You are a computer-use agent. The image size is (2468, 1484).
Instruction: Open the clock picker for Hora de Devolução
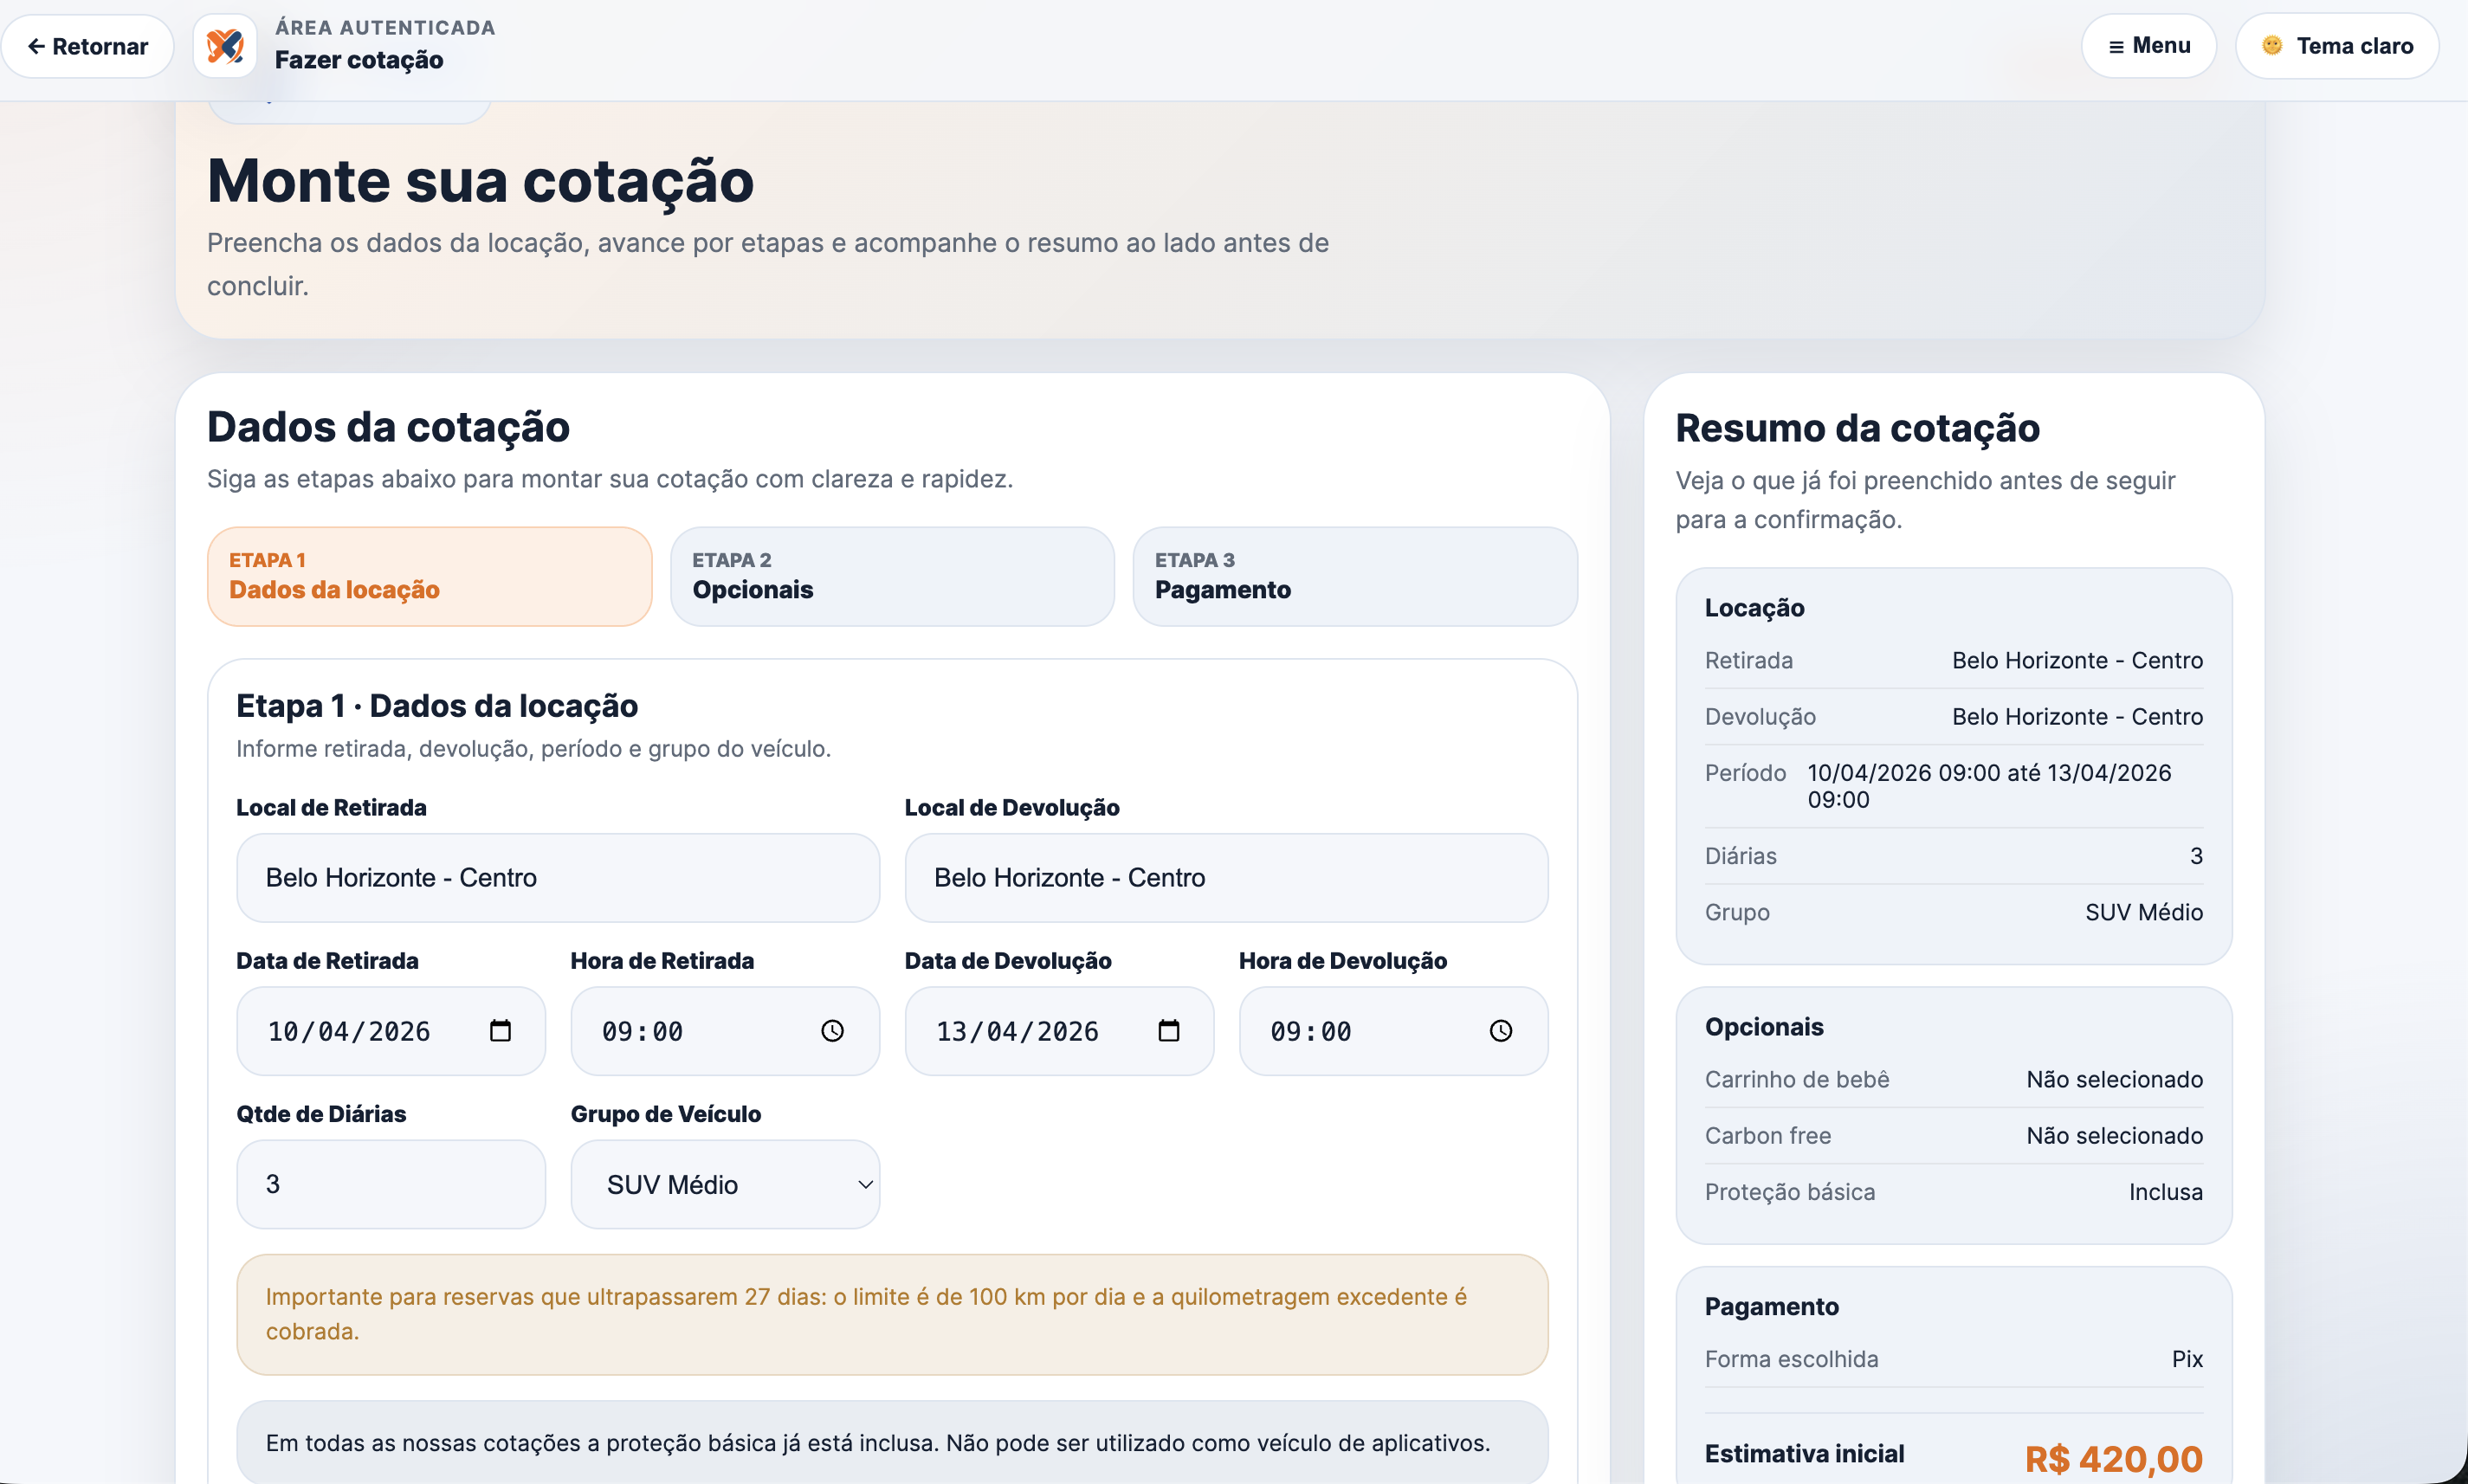(x=1501, y=1030)
